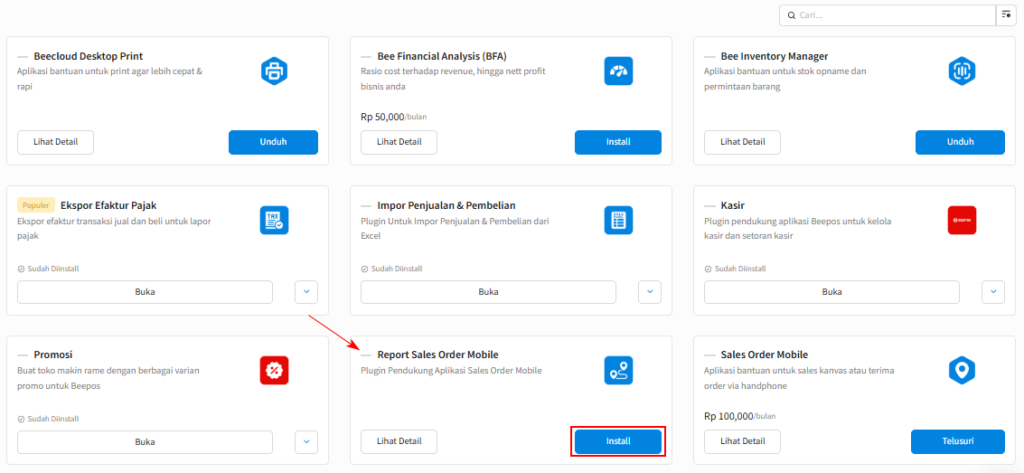The height and width of the screenshot is (473, 1024).
Task: Expand dropdown arrow in the Kasir card
Action: (x=993, y=292)
